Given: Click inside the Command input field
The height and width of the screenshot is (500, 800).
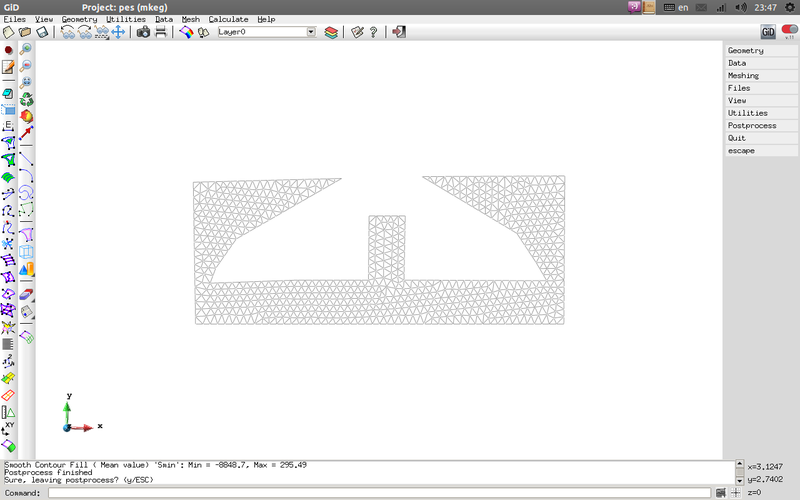Looking at the screenshot, I should click(x=379, y=493).
